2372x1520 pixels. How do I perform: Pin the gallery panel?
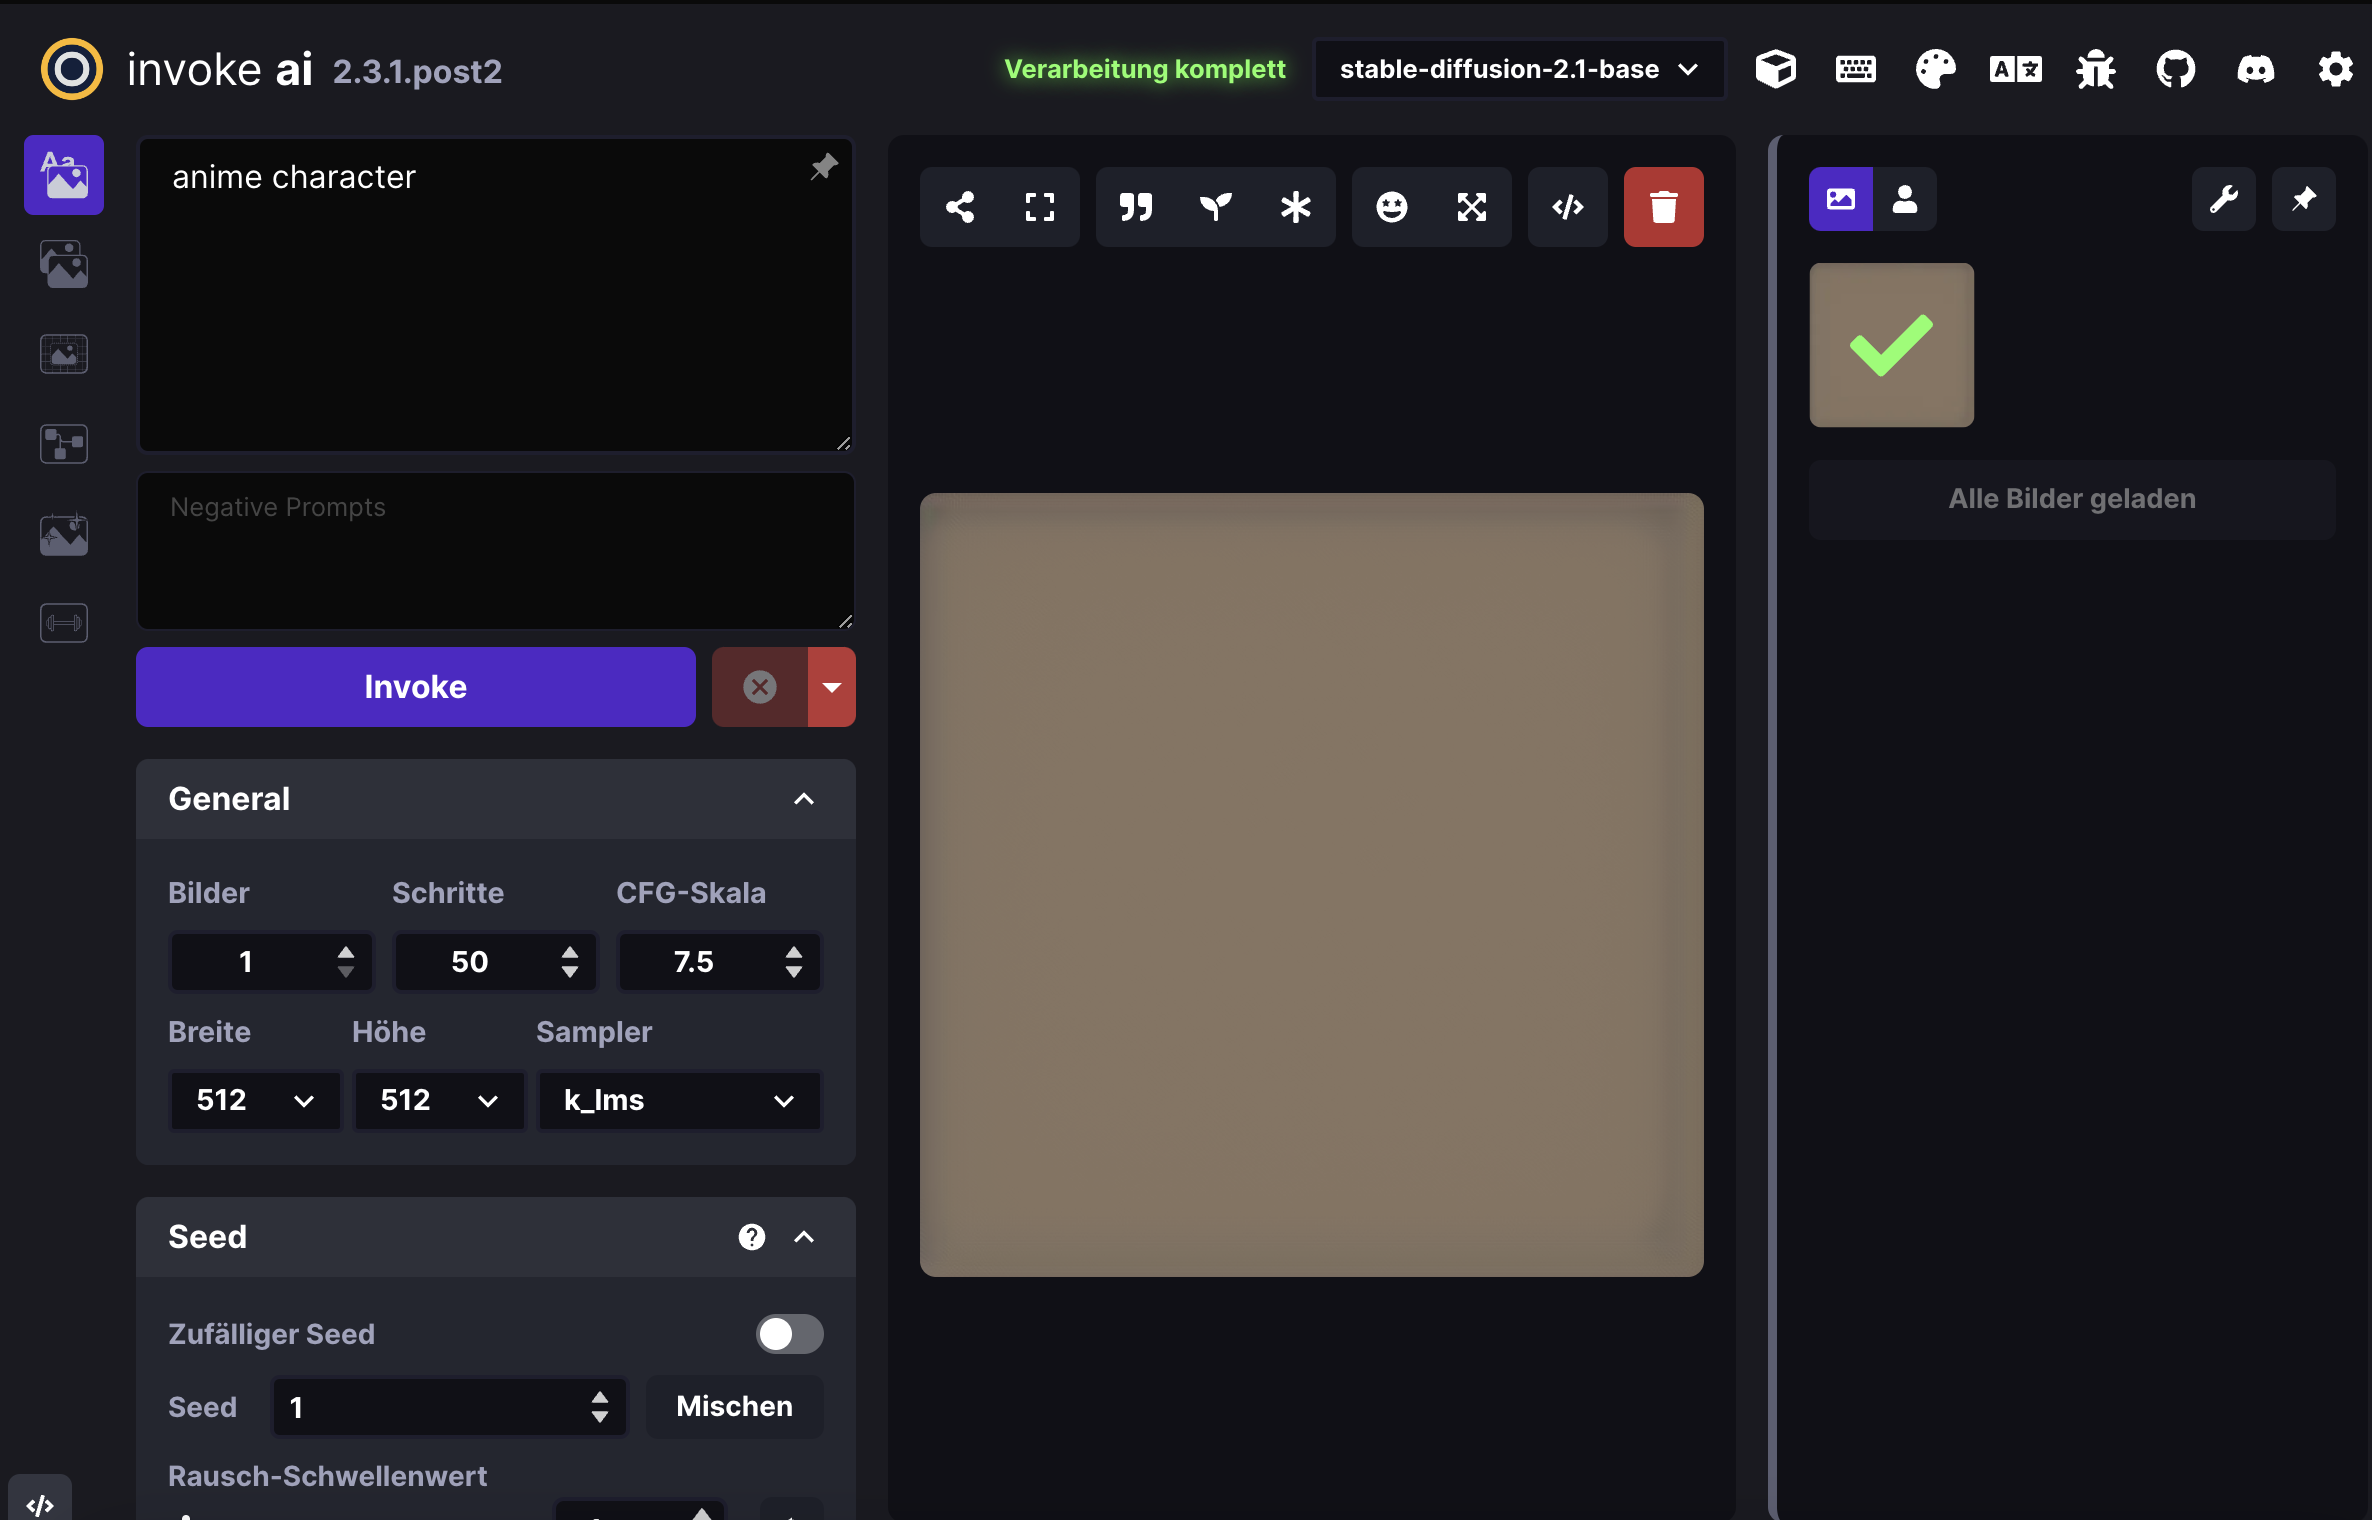pyautogui.click(x=2304, y=198)
